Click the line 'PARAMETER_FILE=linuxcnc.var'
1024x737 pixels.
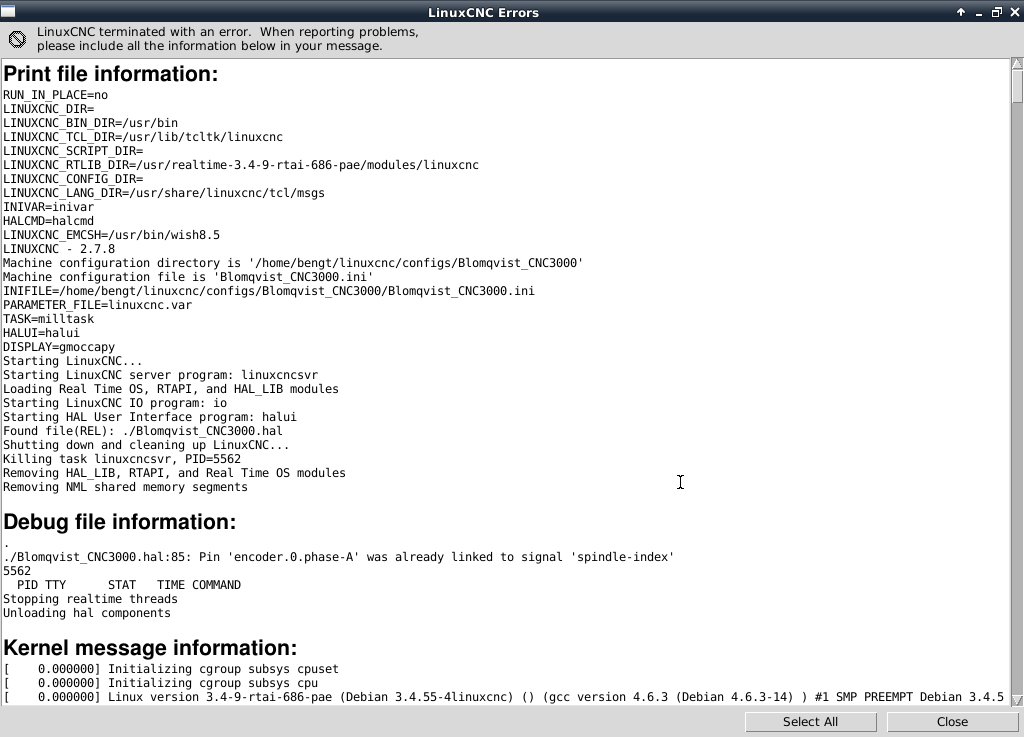[97, 306]
